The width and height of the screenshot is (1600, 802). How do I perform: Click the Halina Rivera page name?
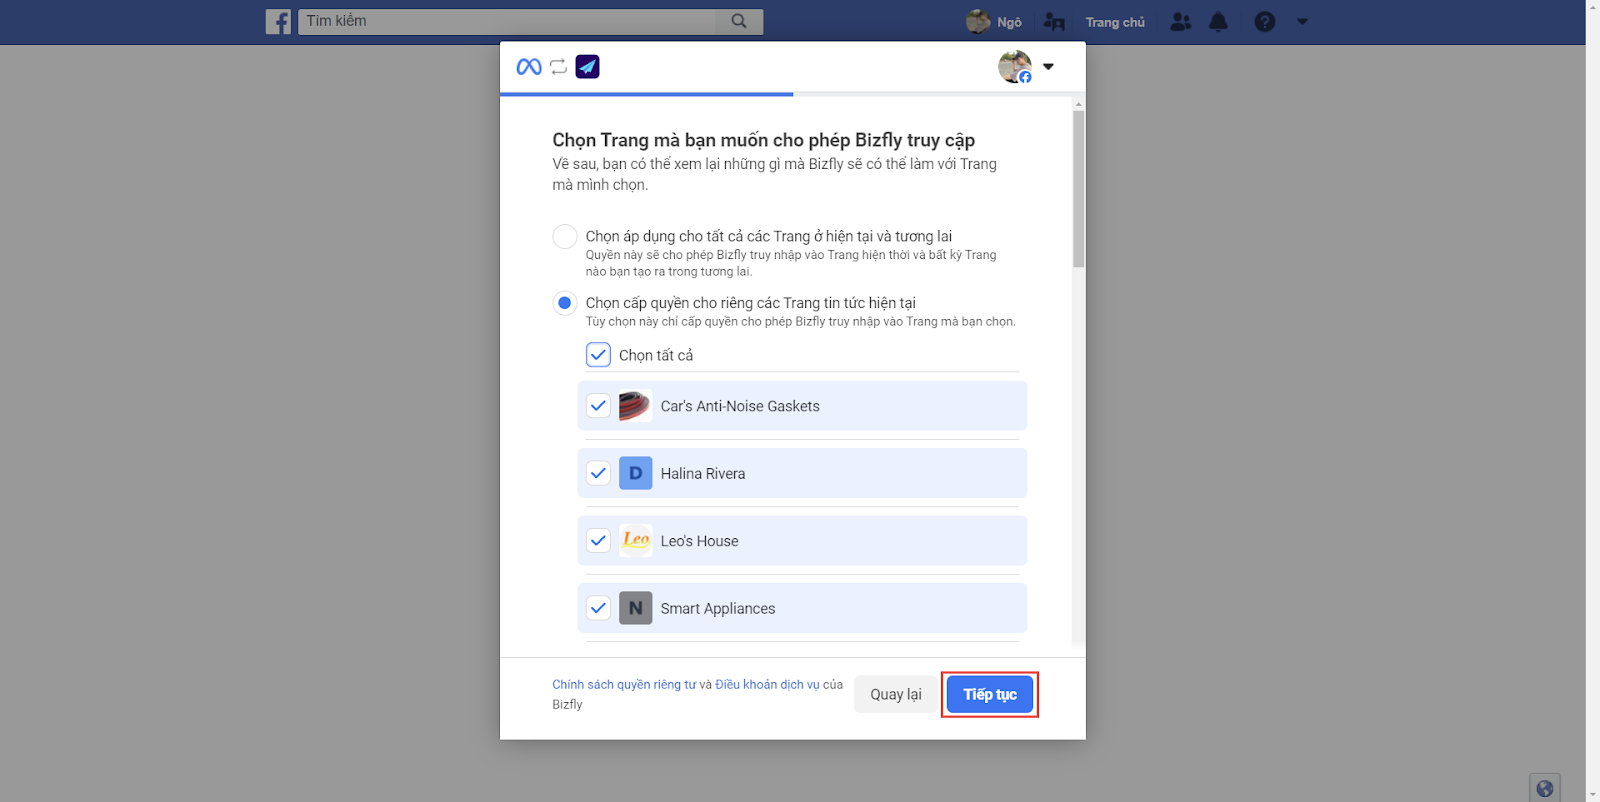click(x=703, y=474)
